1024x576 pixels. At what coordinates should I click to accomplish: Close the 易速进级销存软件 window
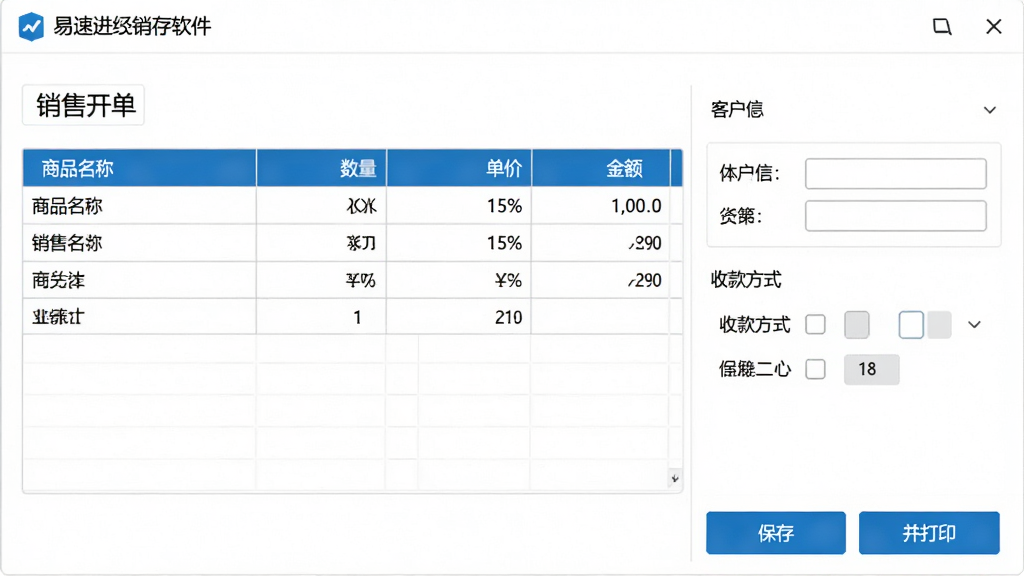tap(993, 27)
